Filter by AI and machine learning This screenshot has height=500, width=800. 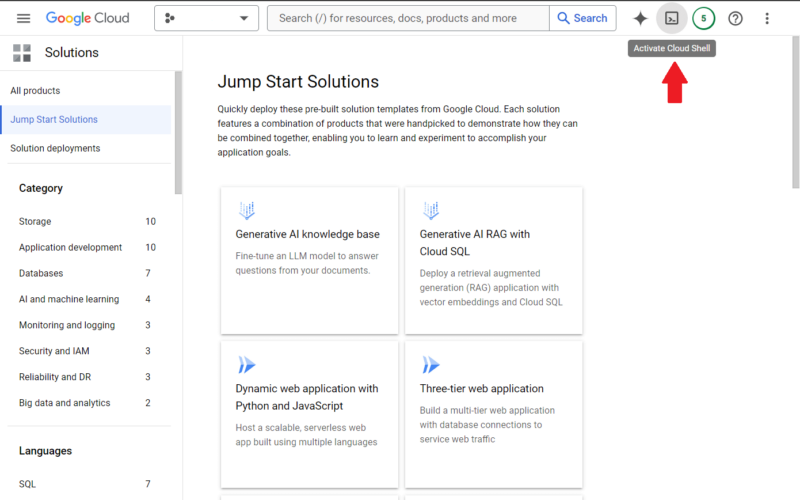(87, 299)
